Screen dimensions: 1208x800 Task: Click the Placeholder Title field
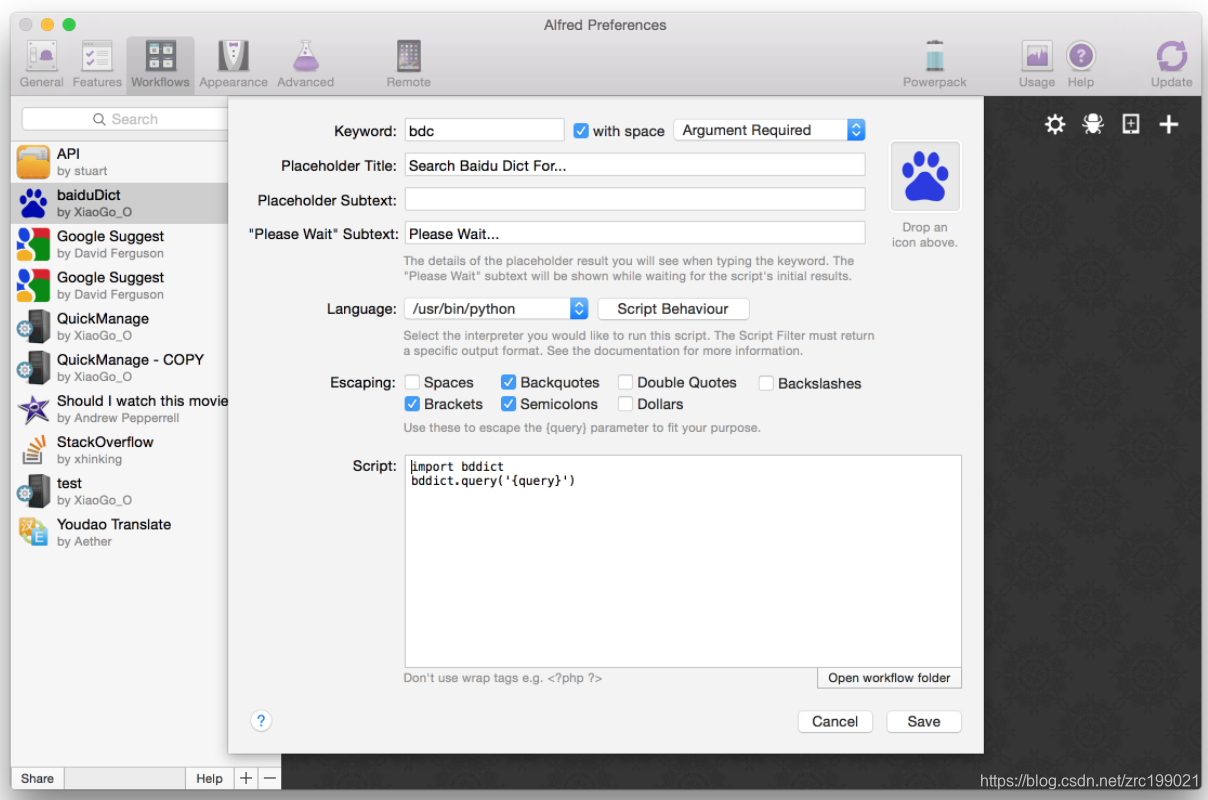635,165
